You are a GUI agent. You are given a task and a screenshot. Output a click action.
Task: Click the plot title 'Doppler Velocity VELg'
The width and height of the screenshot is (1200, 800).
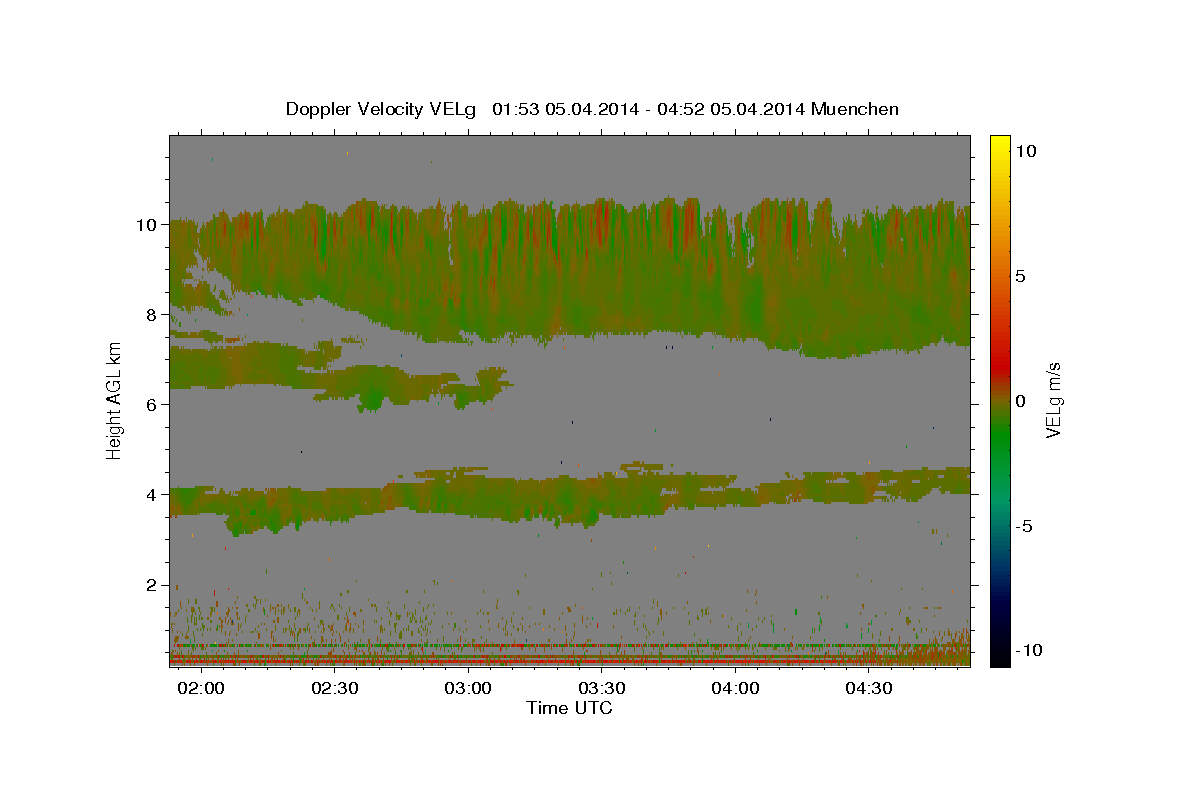[383, 109]
